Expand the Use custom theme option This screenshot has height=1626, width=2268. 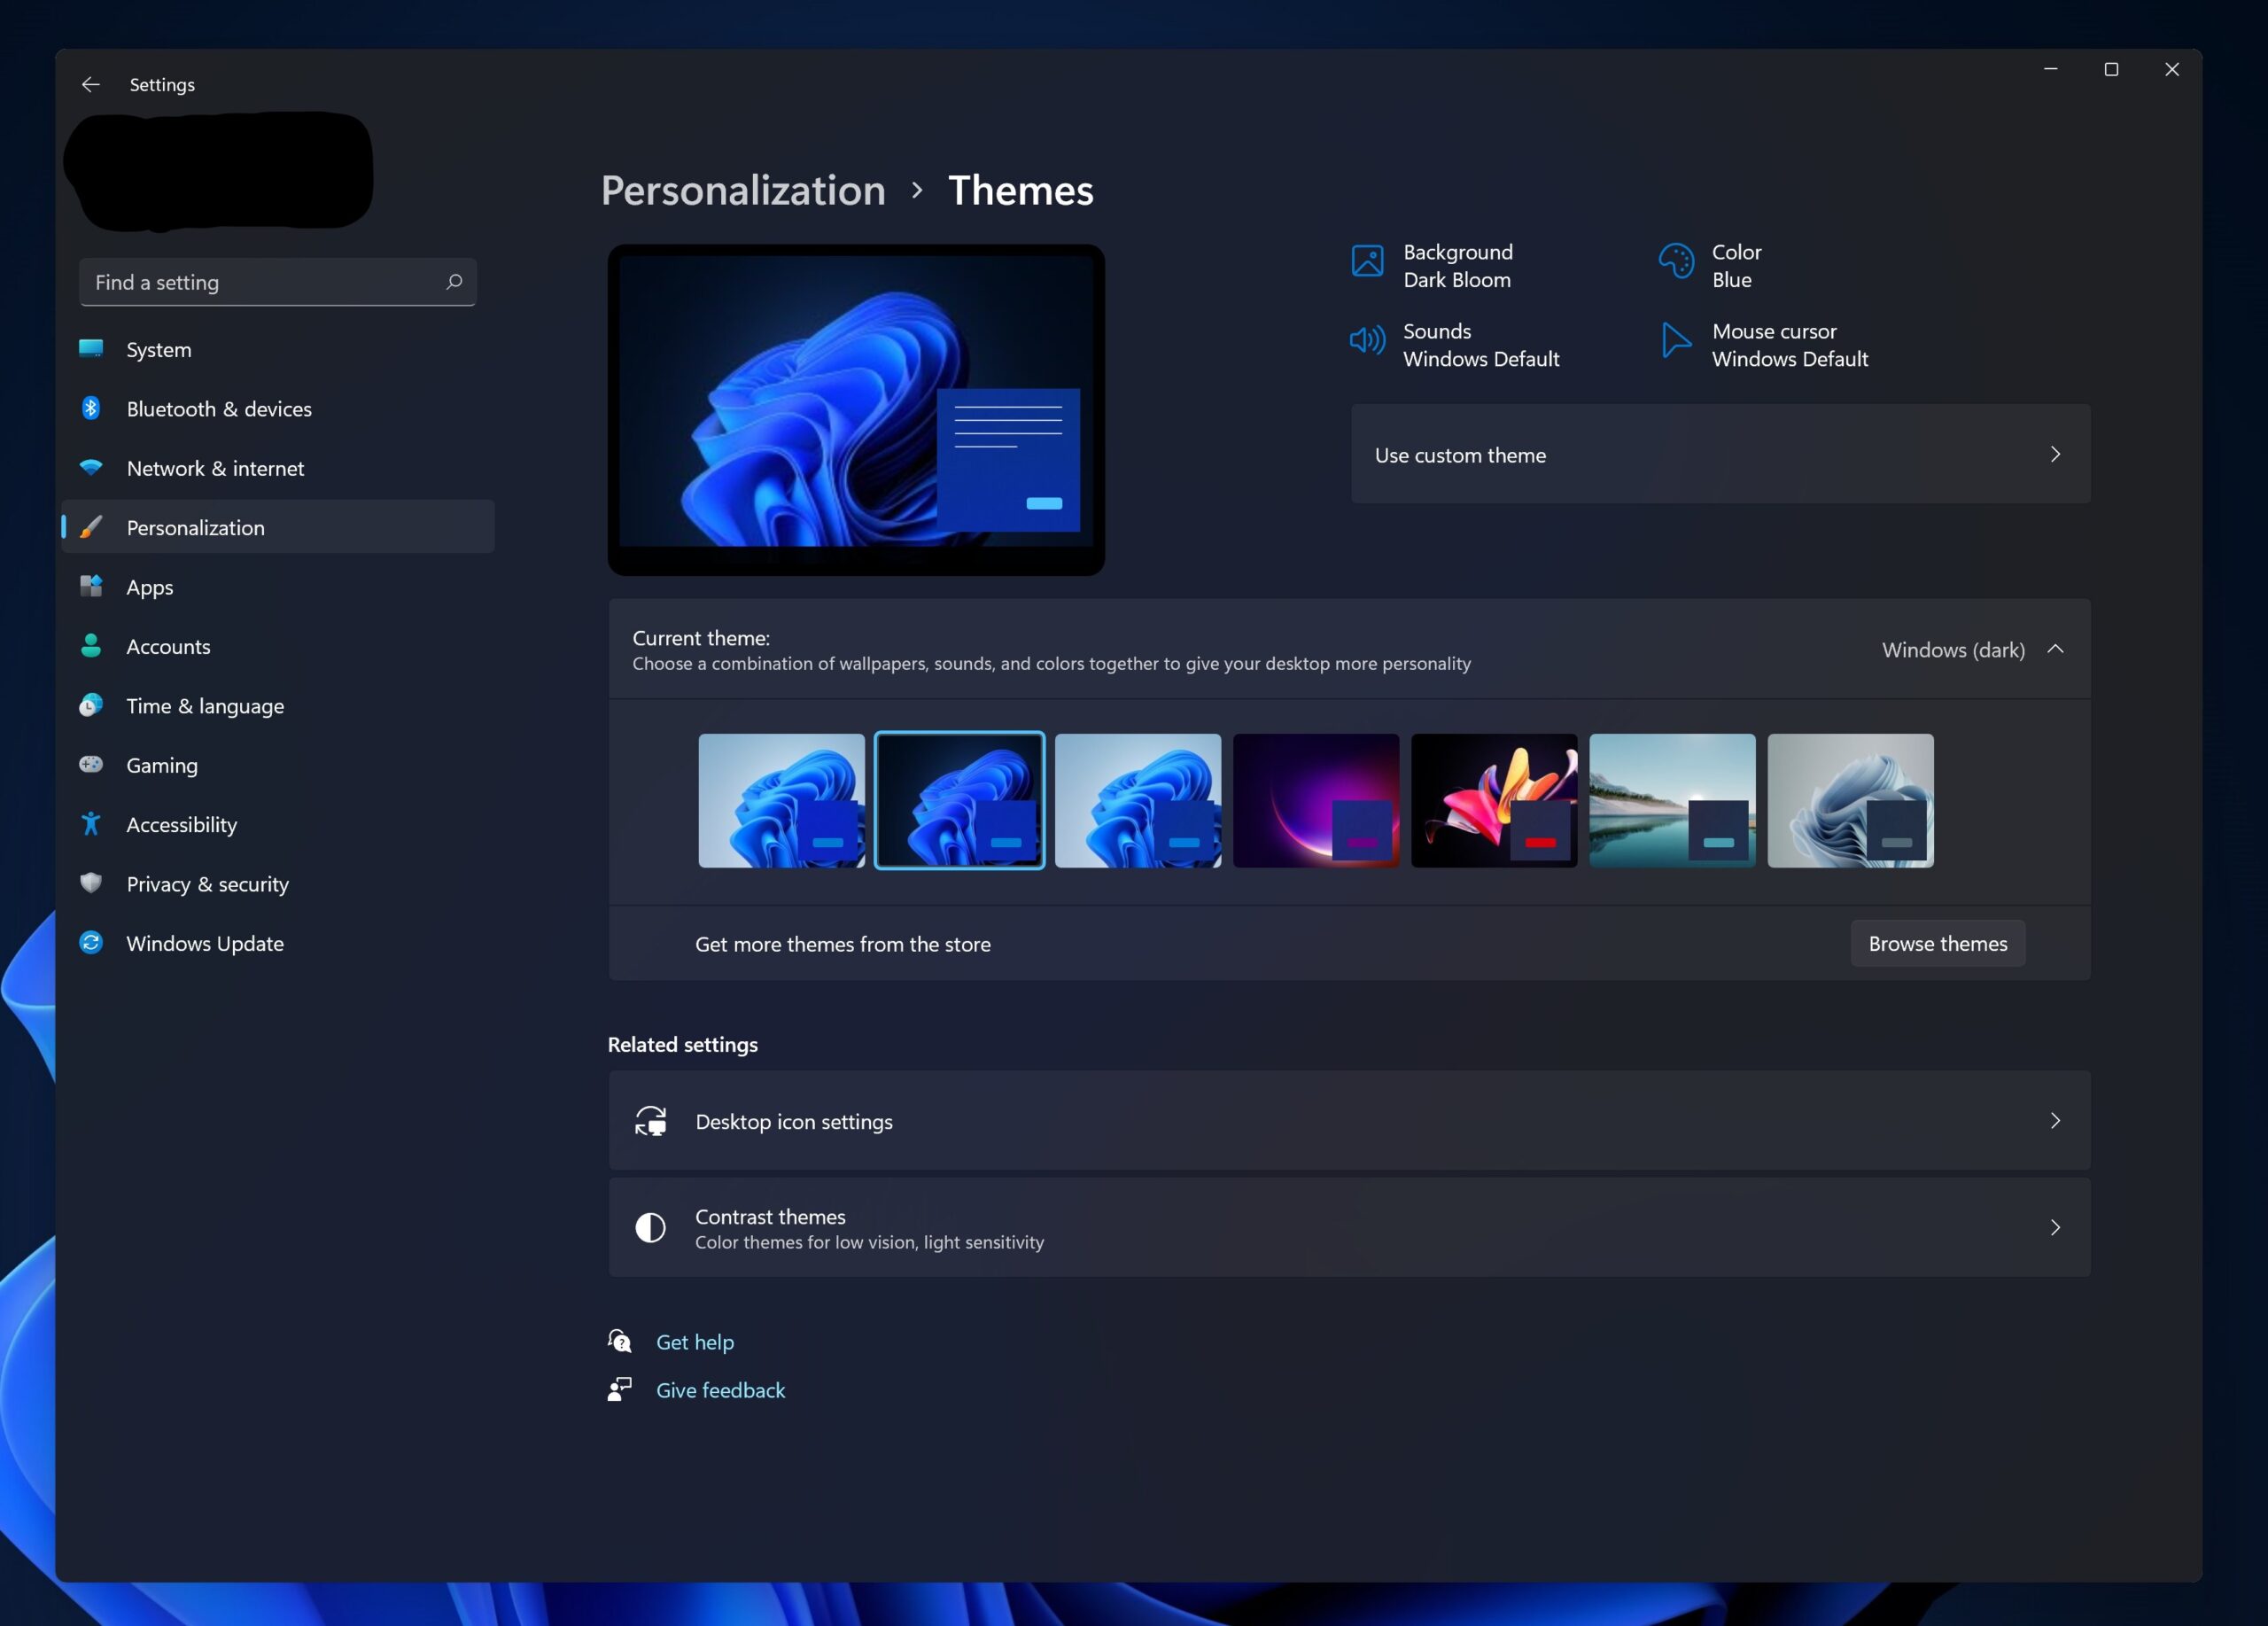(2056, 454)
